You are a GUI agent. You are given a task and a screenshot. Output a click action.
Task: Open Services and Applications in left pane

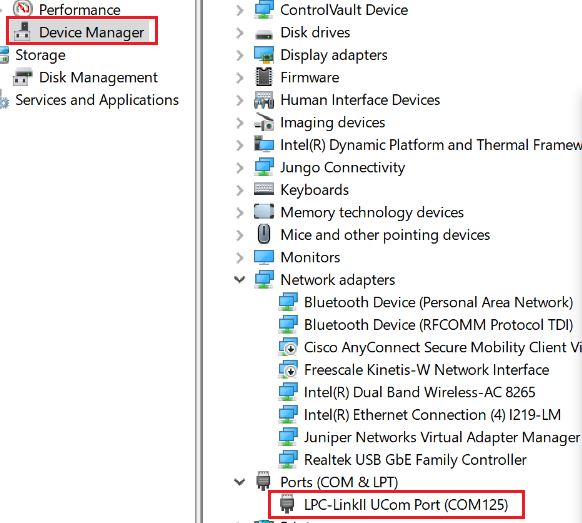97,100
